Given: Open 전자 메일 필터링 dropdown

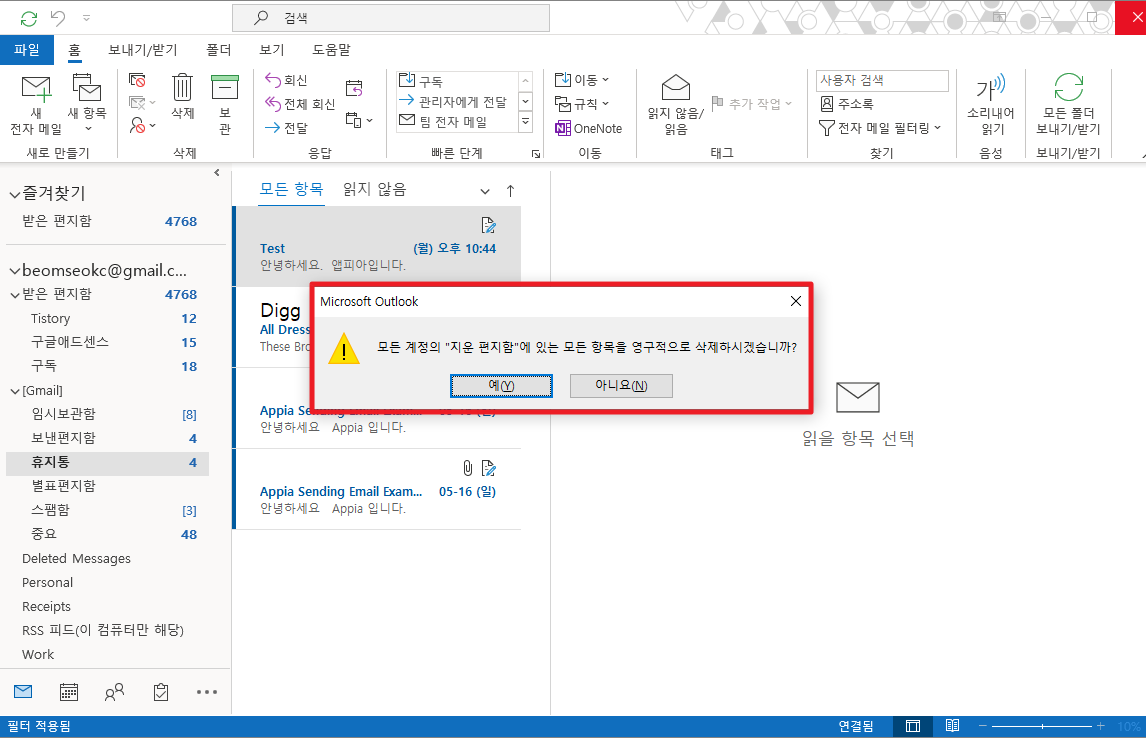Looking at the screenshot, I should [x=880, y=128].
